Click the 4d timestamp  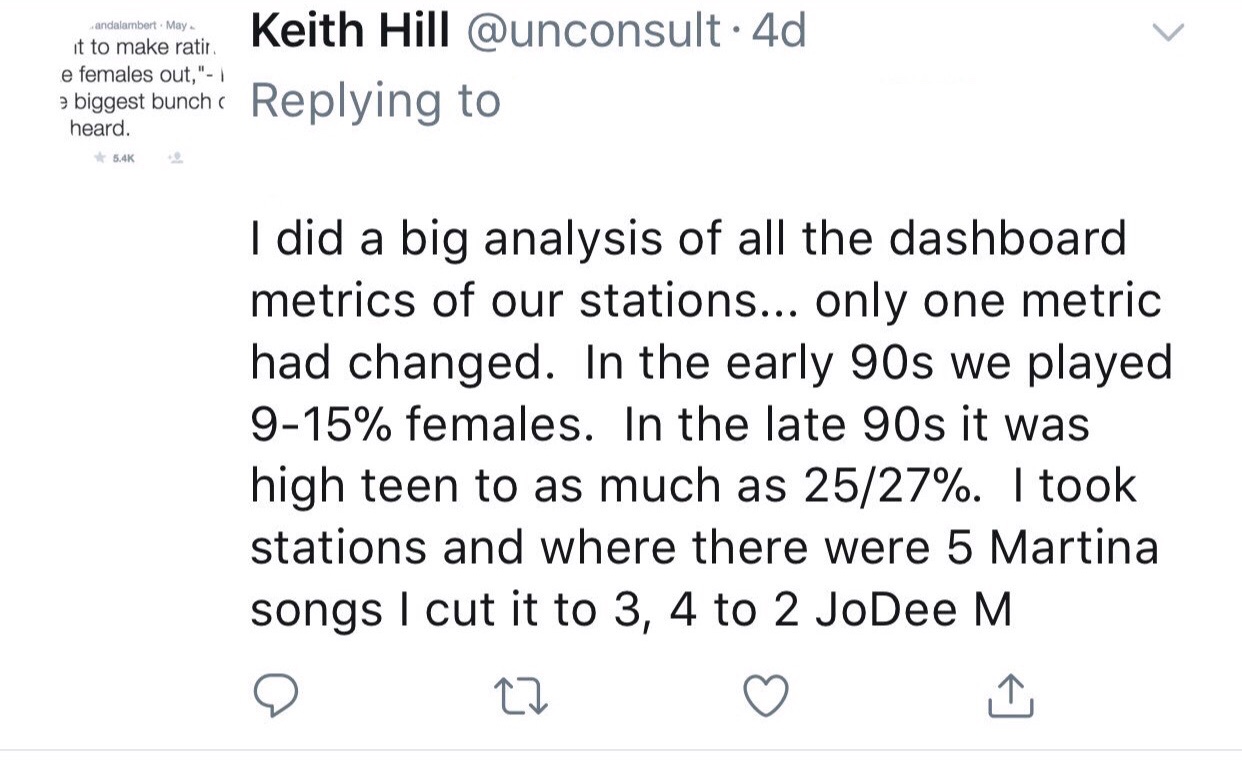[778, 31]
